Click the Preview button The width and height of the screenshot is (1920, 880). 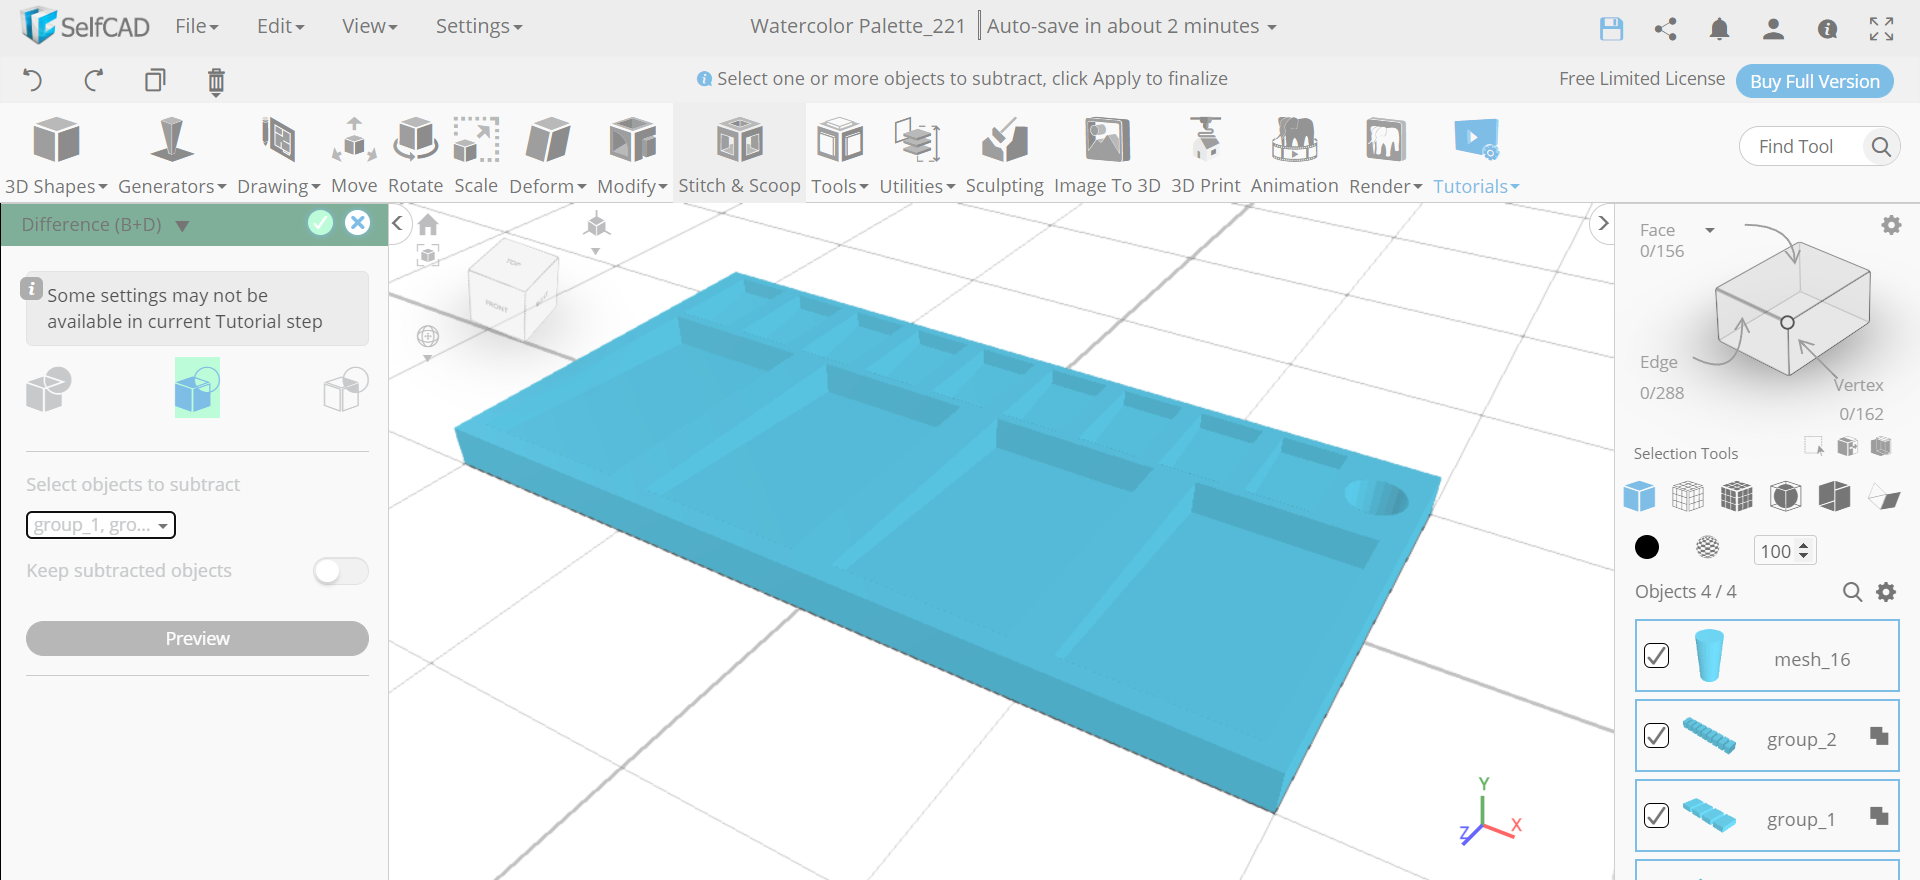pos(197,639)
